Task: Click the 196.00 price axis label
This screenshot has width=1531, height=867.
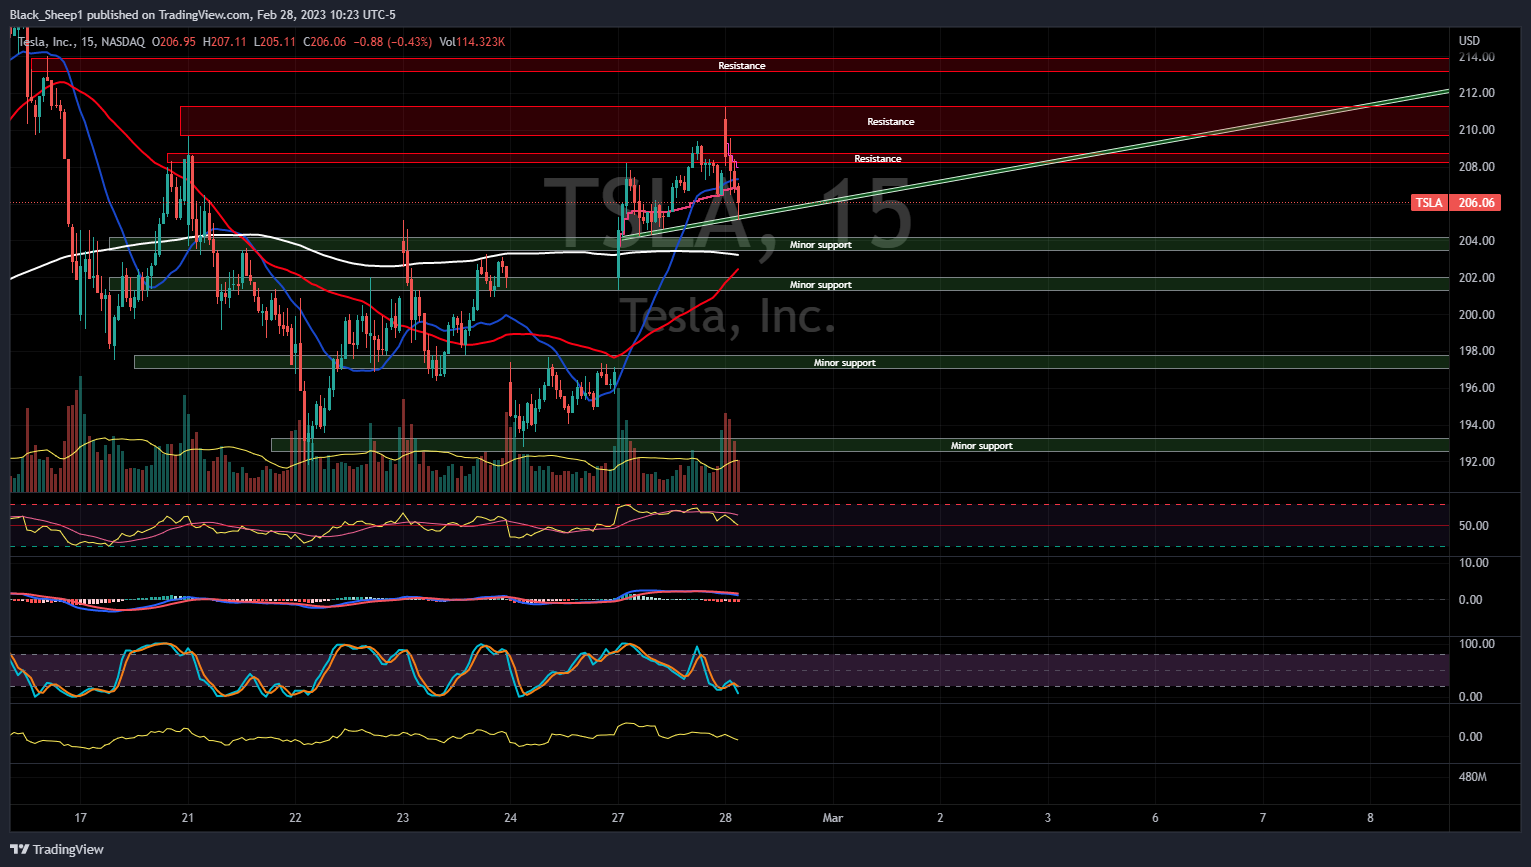Action: coord(1476,388)
